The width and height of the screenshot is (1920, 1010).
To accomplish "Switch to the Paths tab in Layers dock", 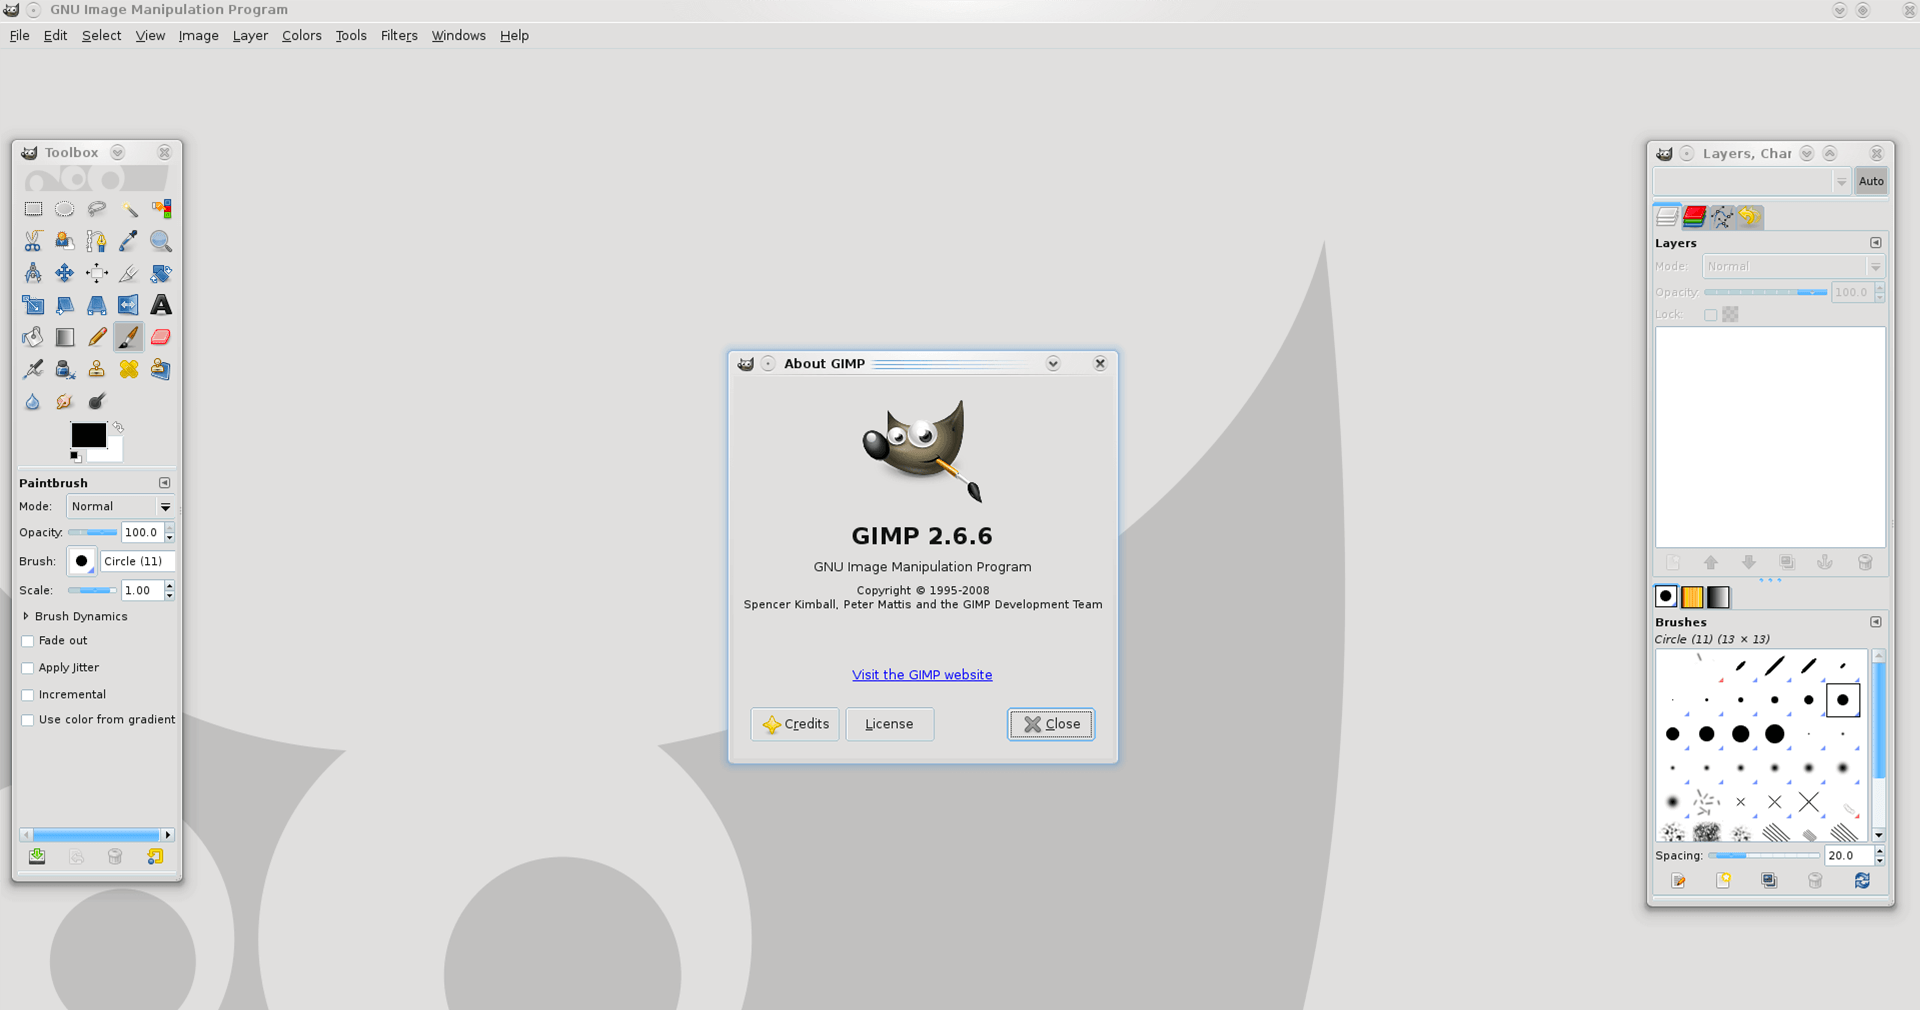I will 1722,216.
